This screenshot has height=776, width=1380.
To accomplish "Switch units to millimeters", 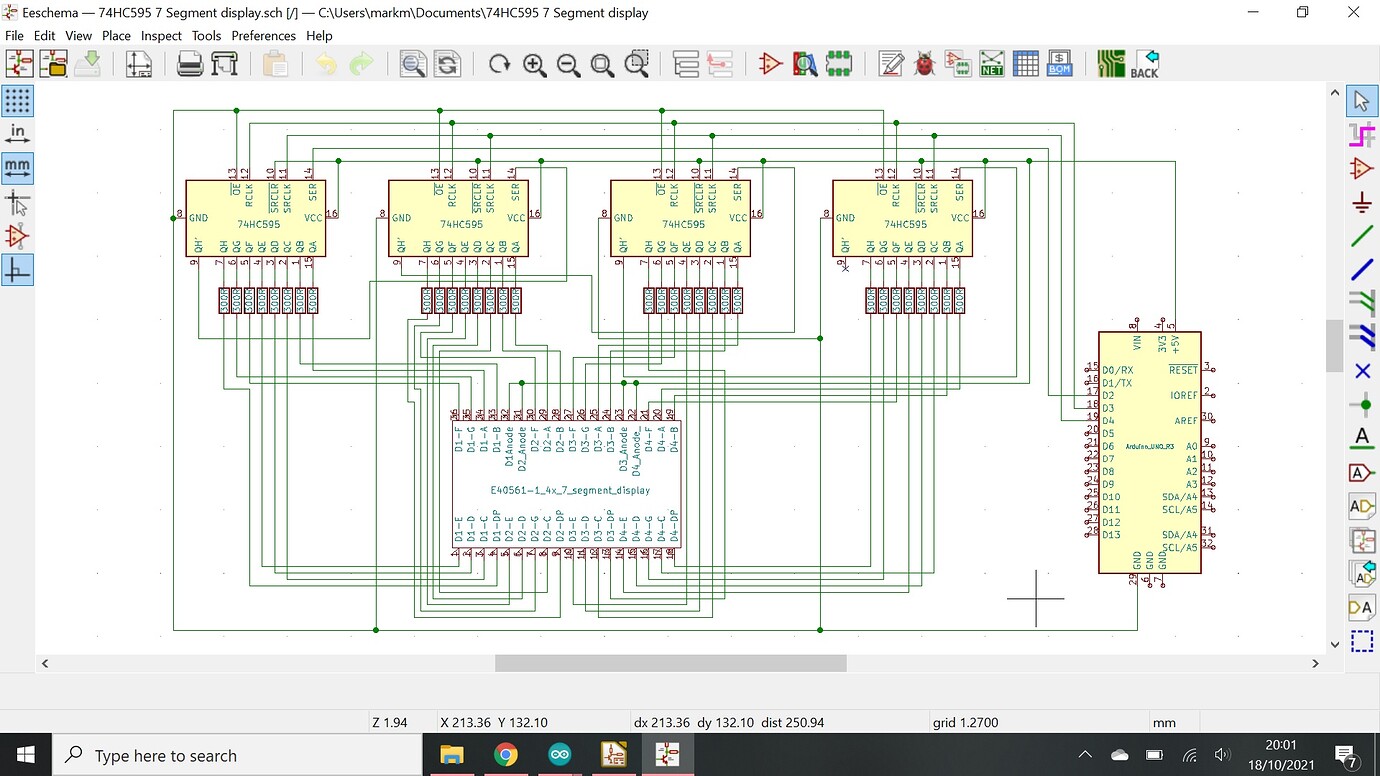I will click(18, 168).
